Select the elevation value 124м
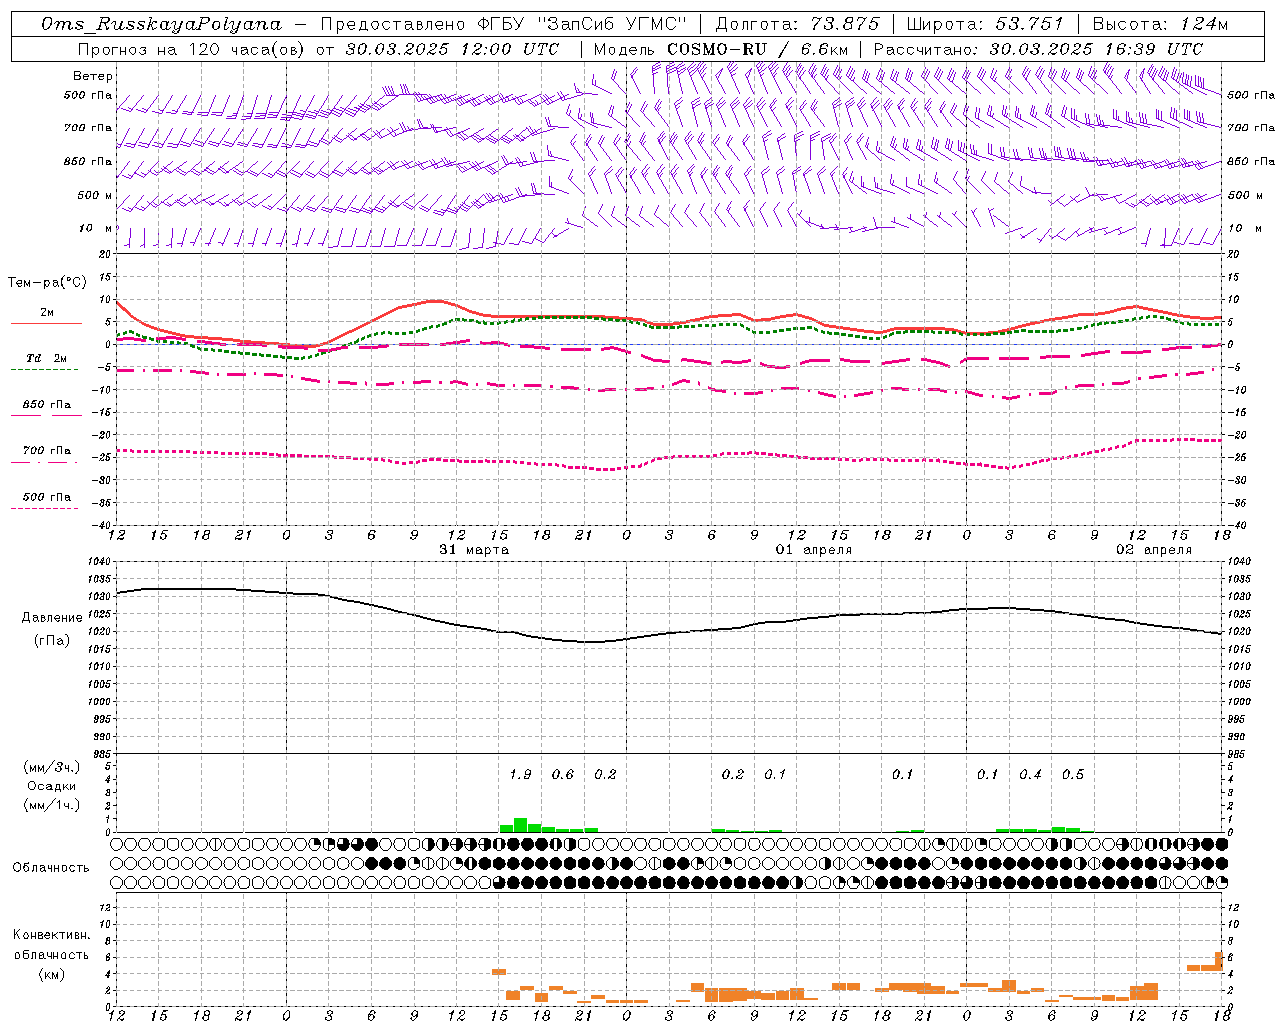1280x1024 pixels. click(x=1203, y=24)
